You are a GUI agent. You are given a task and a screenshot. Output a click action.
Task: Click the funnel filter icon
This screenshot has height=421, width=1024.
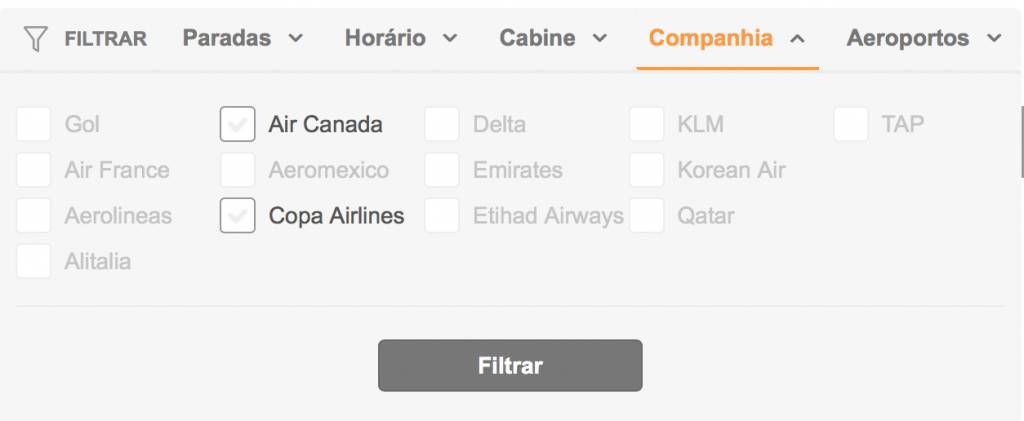pos(35,39)
